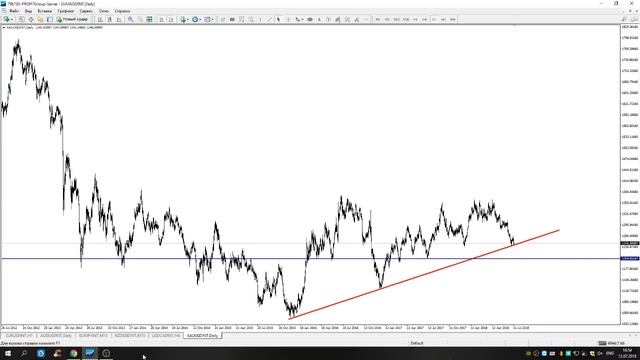Expand the templates dropdown arrow
This screenshot has width=640, height=360.
(213, 19)
